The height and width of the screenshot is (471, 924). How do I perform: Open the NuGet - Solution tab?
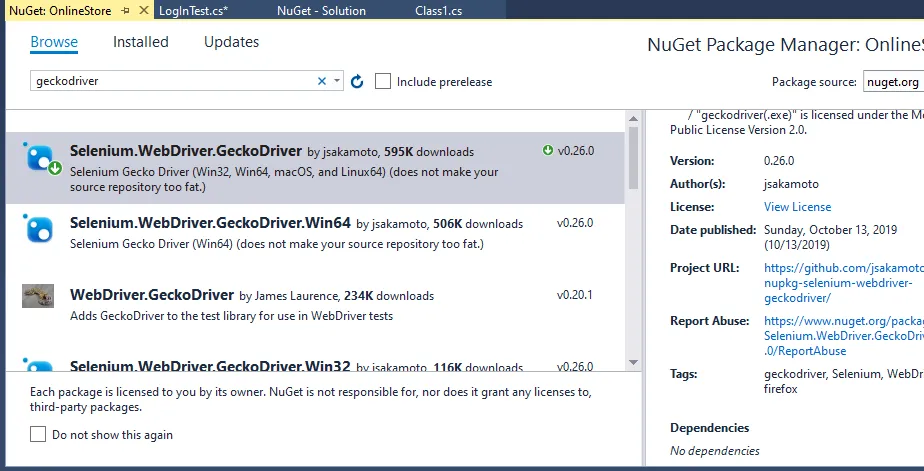tap(321, 11)
